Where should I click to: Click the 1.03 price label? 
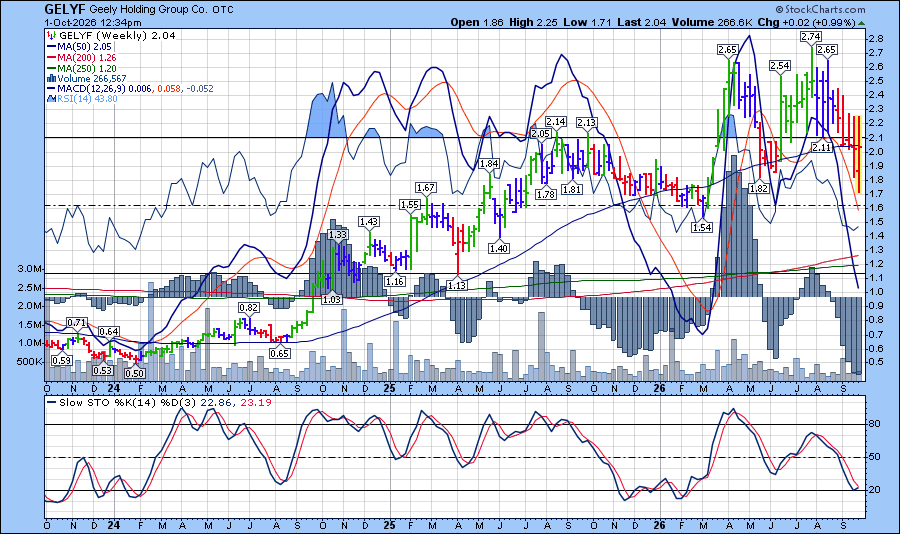[332, 299]
